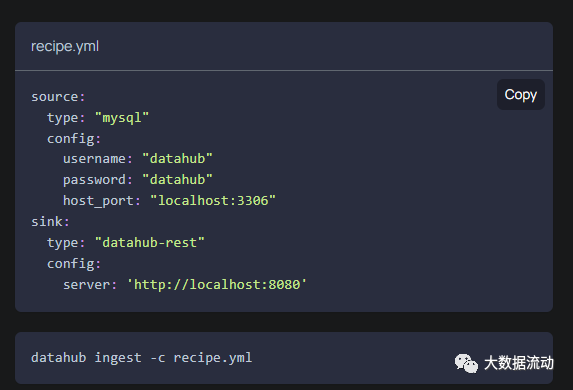The height and width of the screenshot is (390, 573).
Task: Click the type: "datahub-rest" line
Action: click(x=126, y=243)
